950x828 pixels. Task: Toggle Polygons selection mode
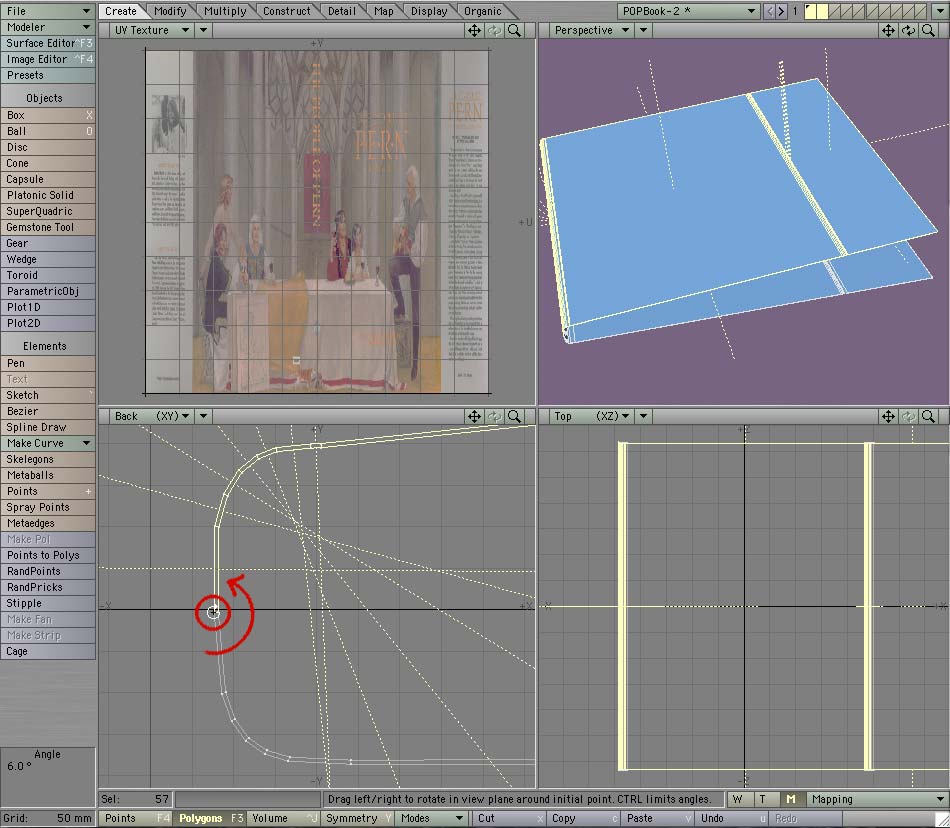[210, 818]
